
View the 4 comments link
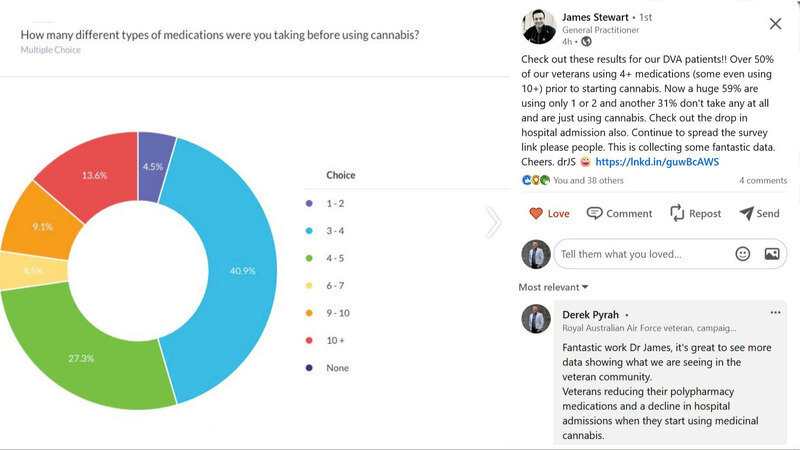763,181
